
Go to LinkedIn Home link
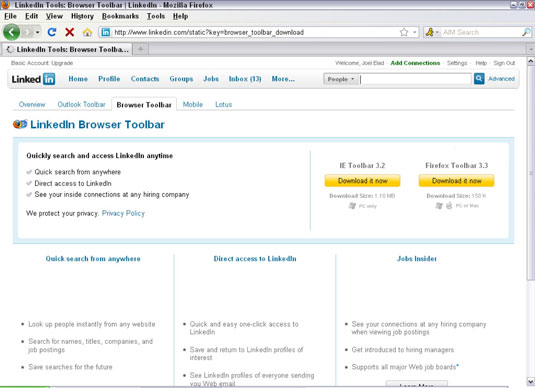[x=78, y=79]
